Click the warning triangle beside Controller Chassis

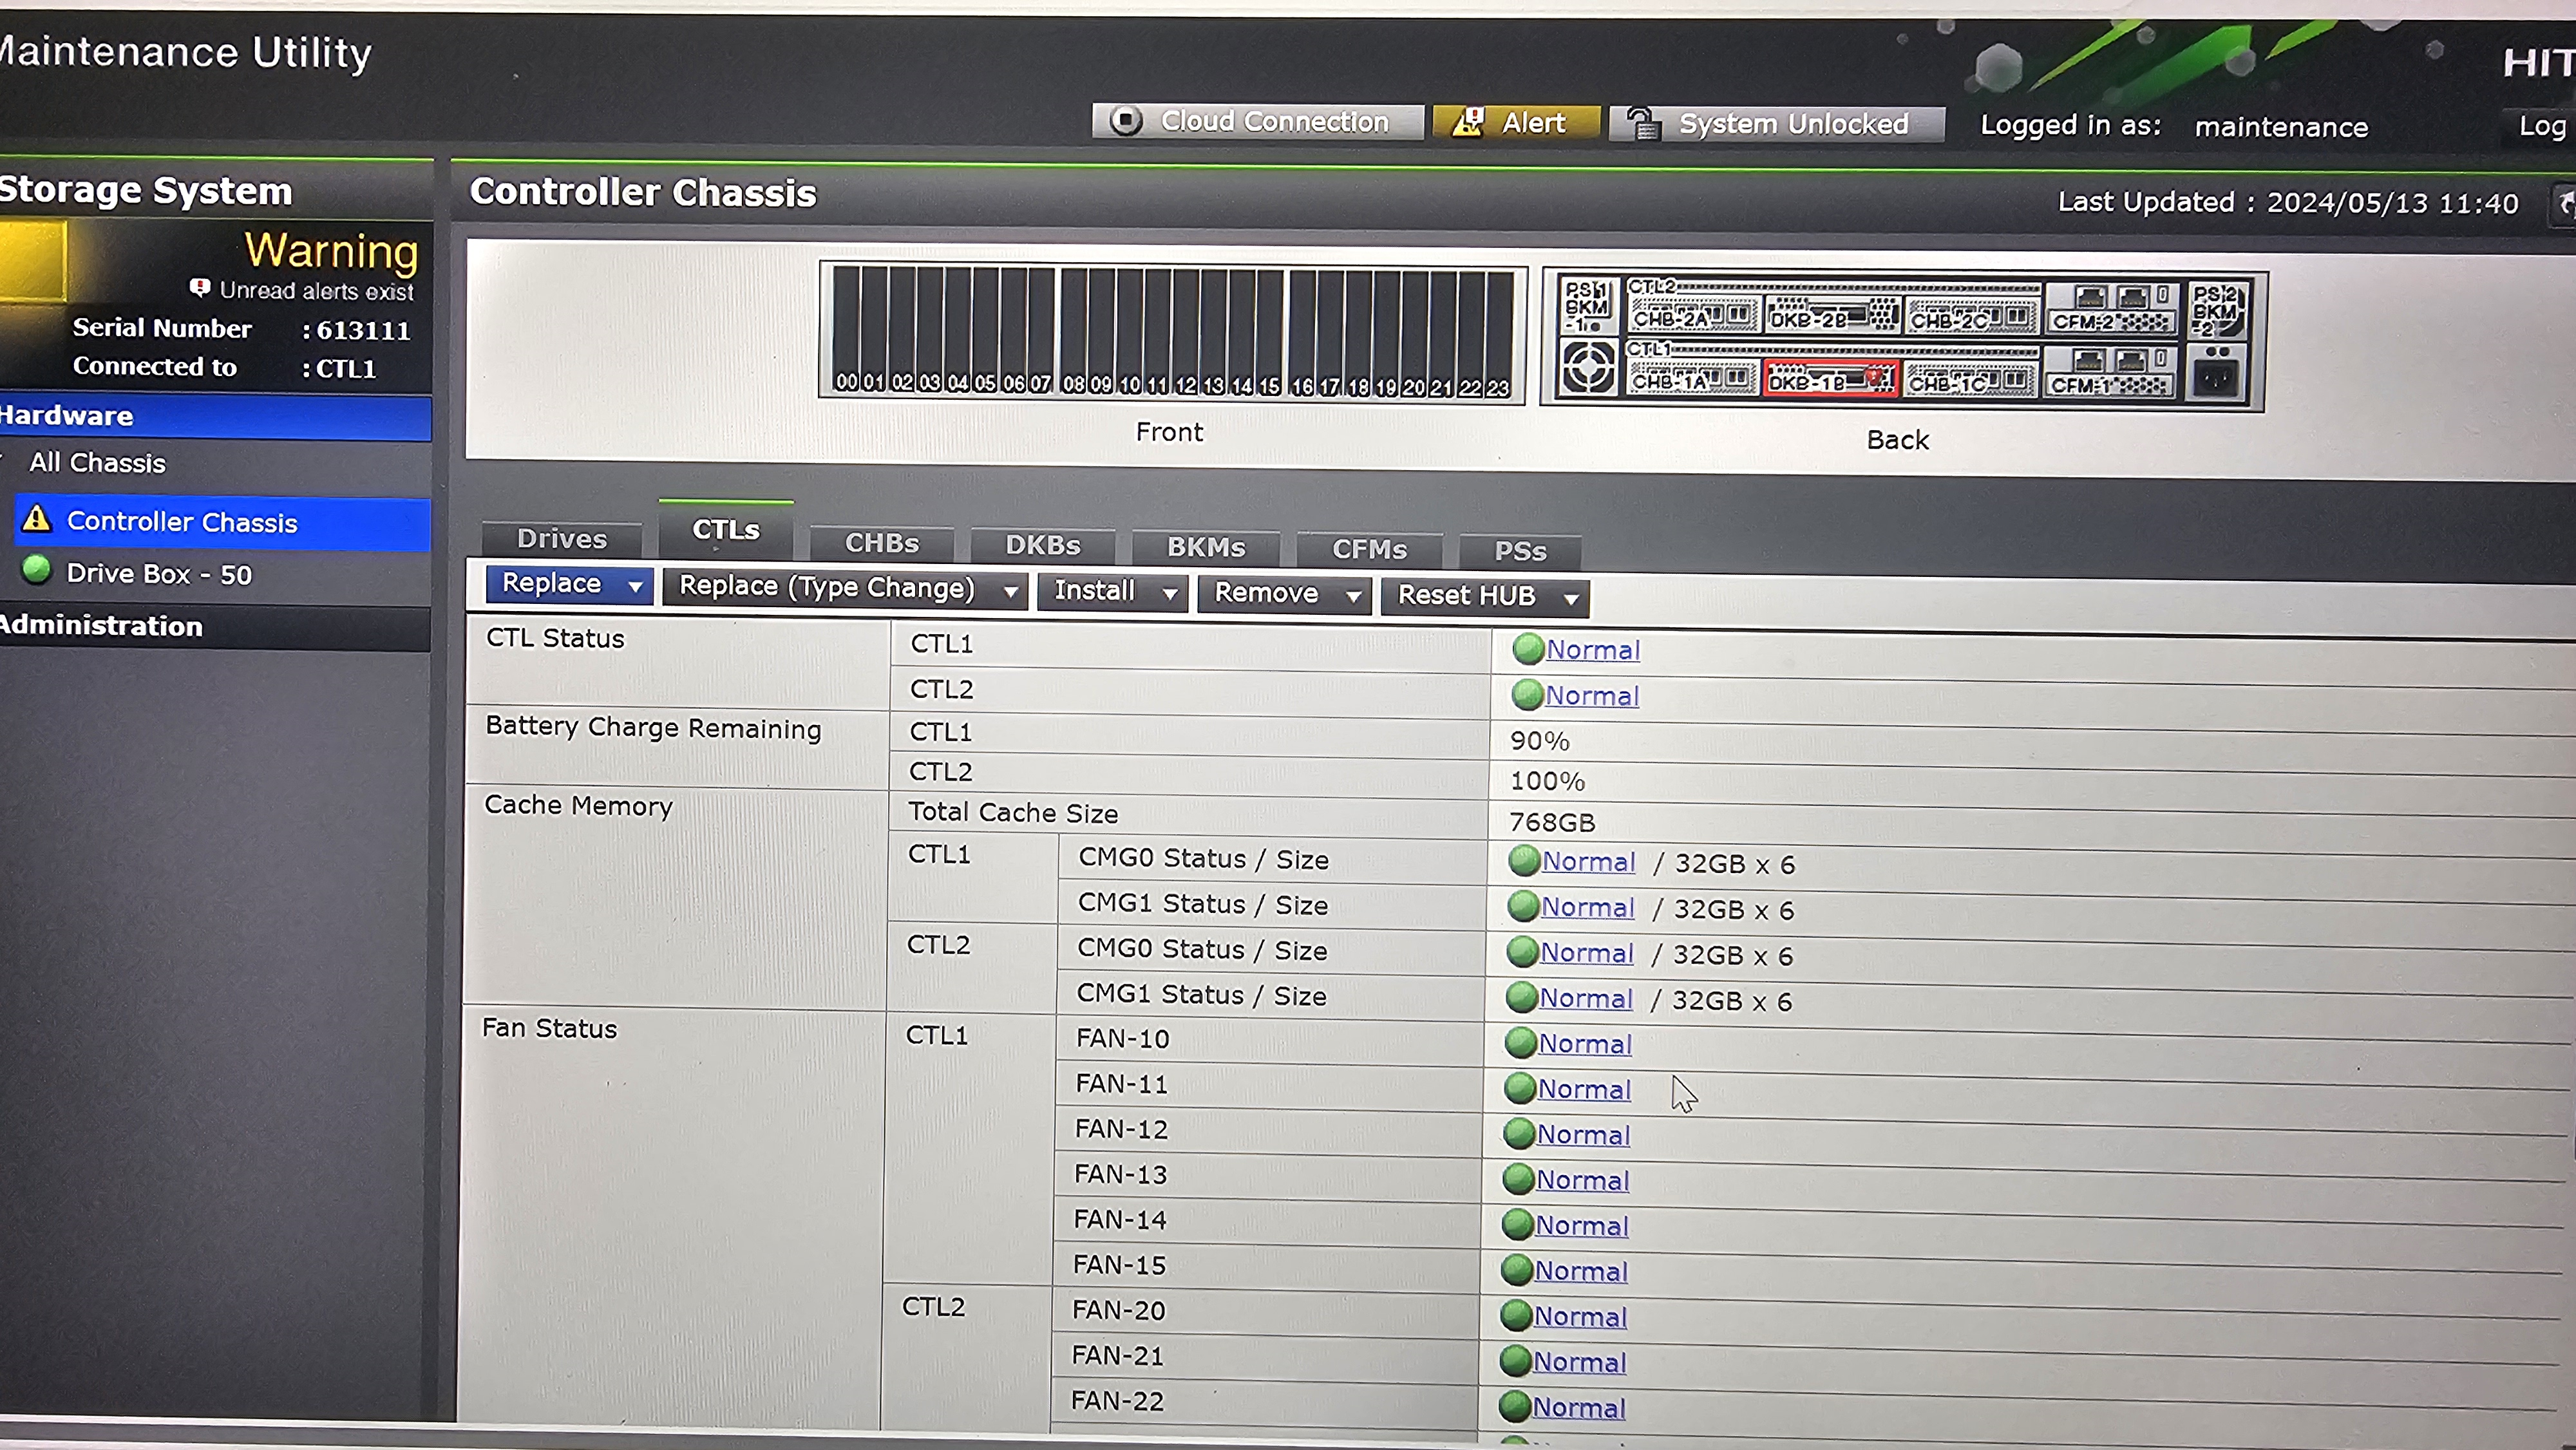coord(37,519)
